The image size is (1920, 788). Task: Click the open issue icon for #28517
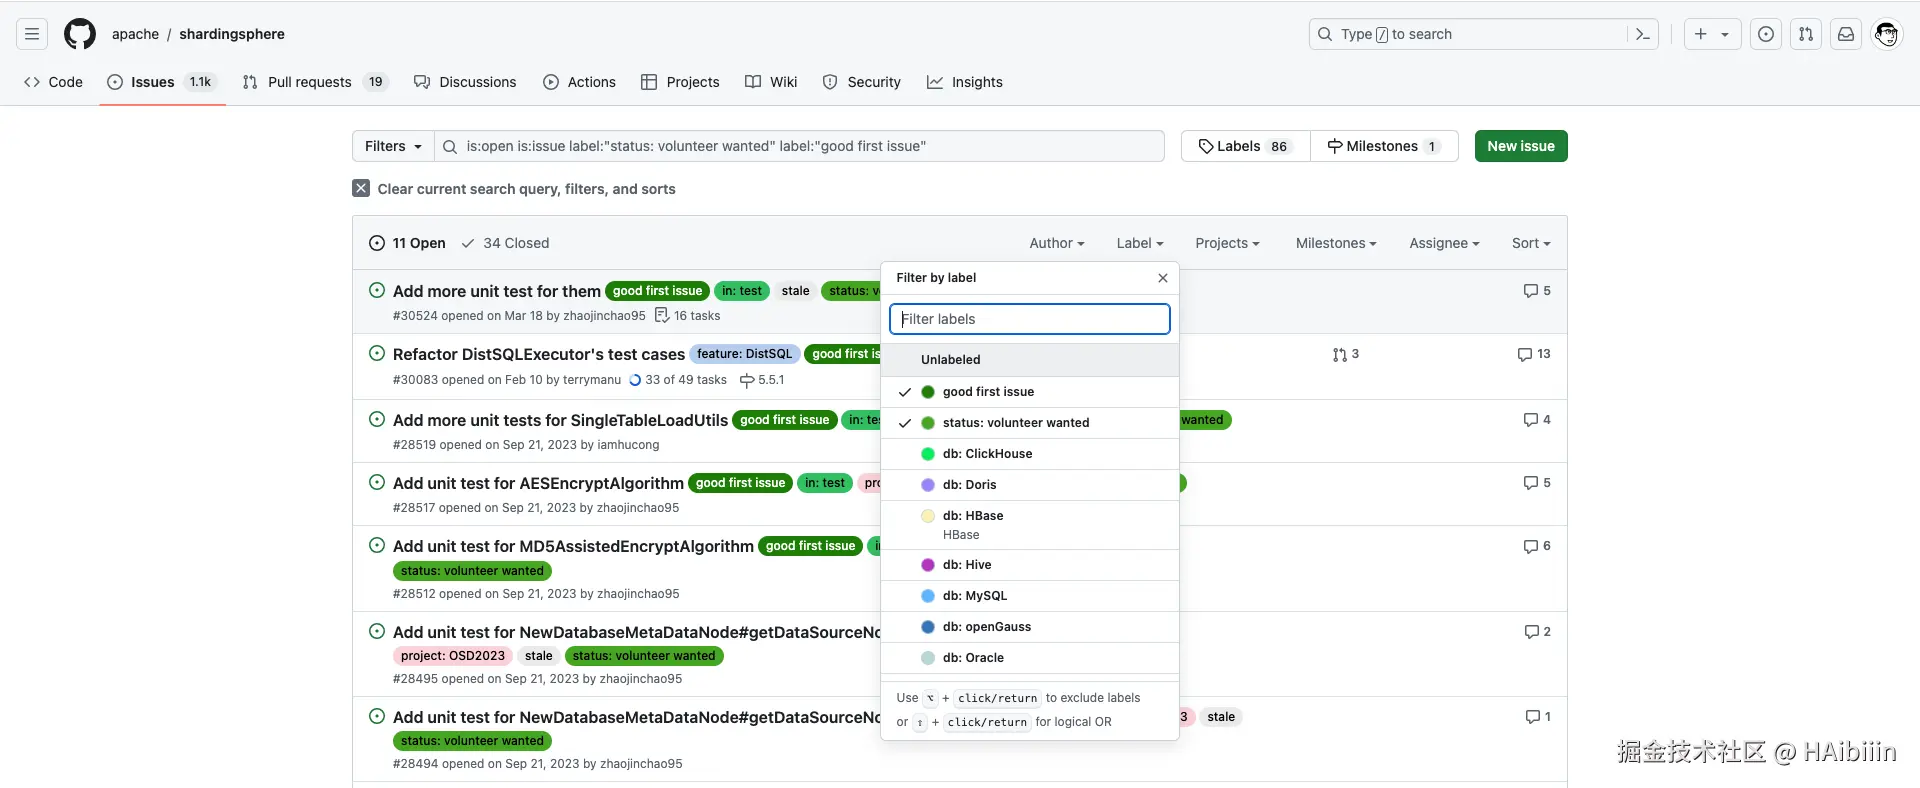click(377, 483)
